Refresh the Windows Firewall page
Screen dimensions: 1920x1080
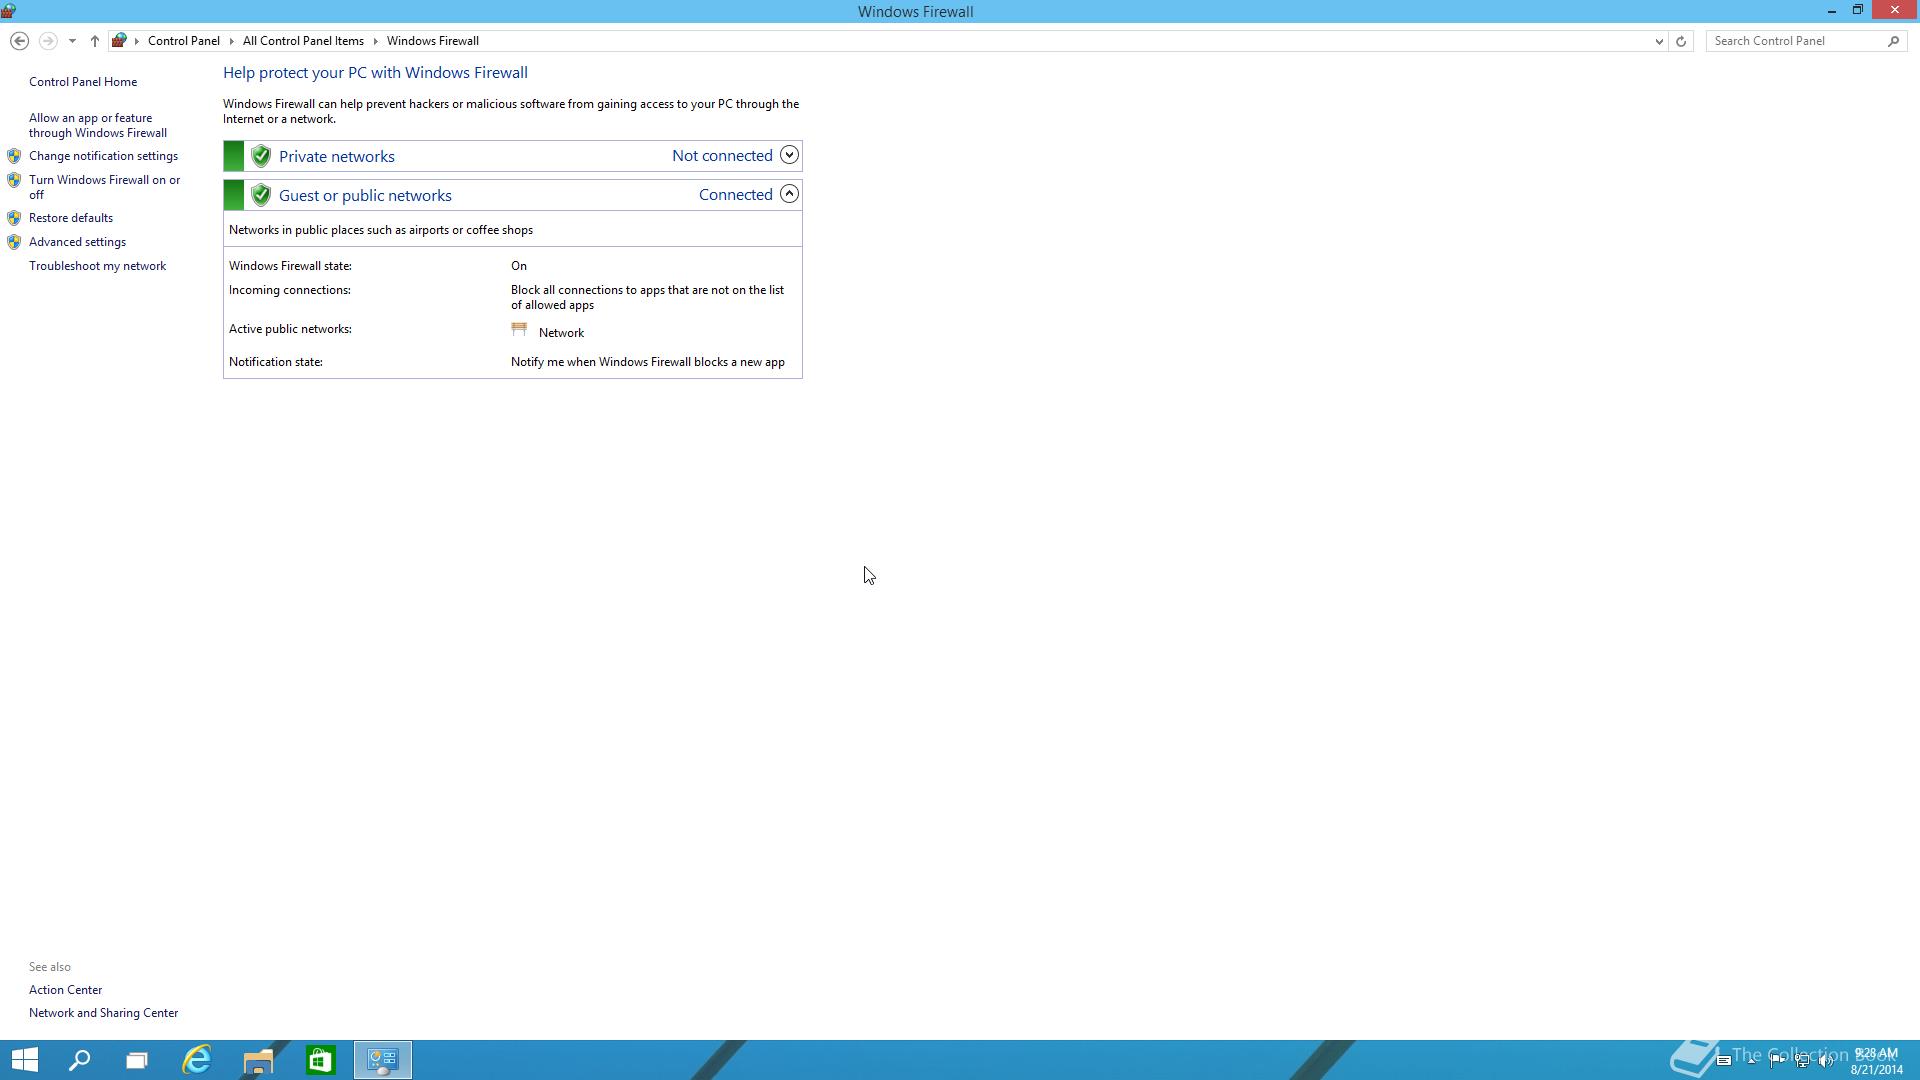(x=1681, y=41)
